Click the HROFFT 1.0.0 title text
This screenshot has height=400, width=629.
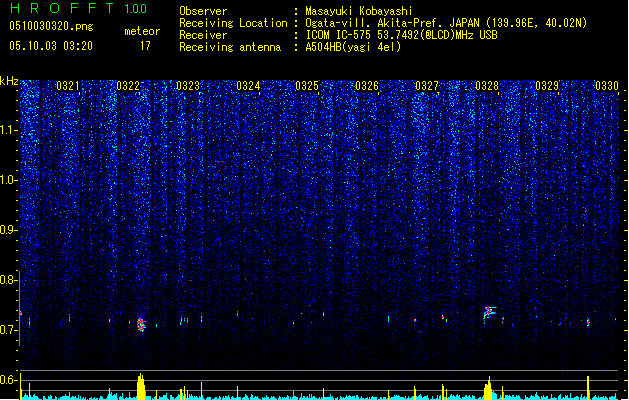point(78,8)
